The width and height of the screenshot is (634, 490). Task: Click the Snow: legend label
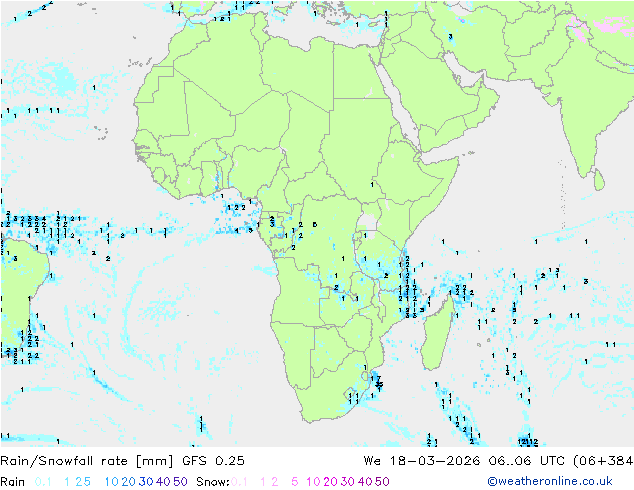point(213,482)
